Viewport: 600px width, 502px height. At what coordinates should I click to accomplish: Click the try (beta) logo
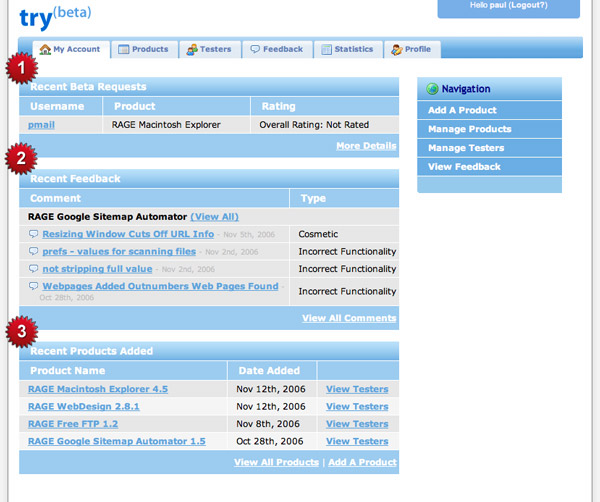click(55, 17)
